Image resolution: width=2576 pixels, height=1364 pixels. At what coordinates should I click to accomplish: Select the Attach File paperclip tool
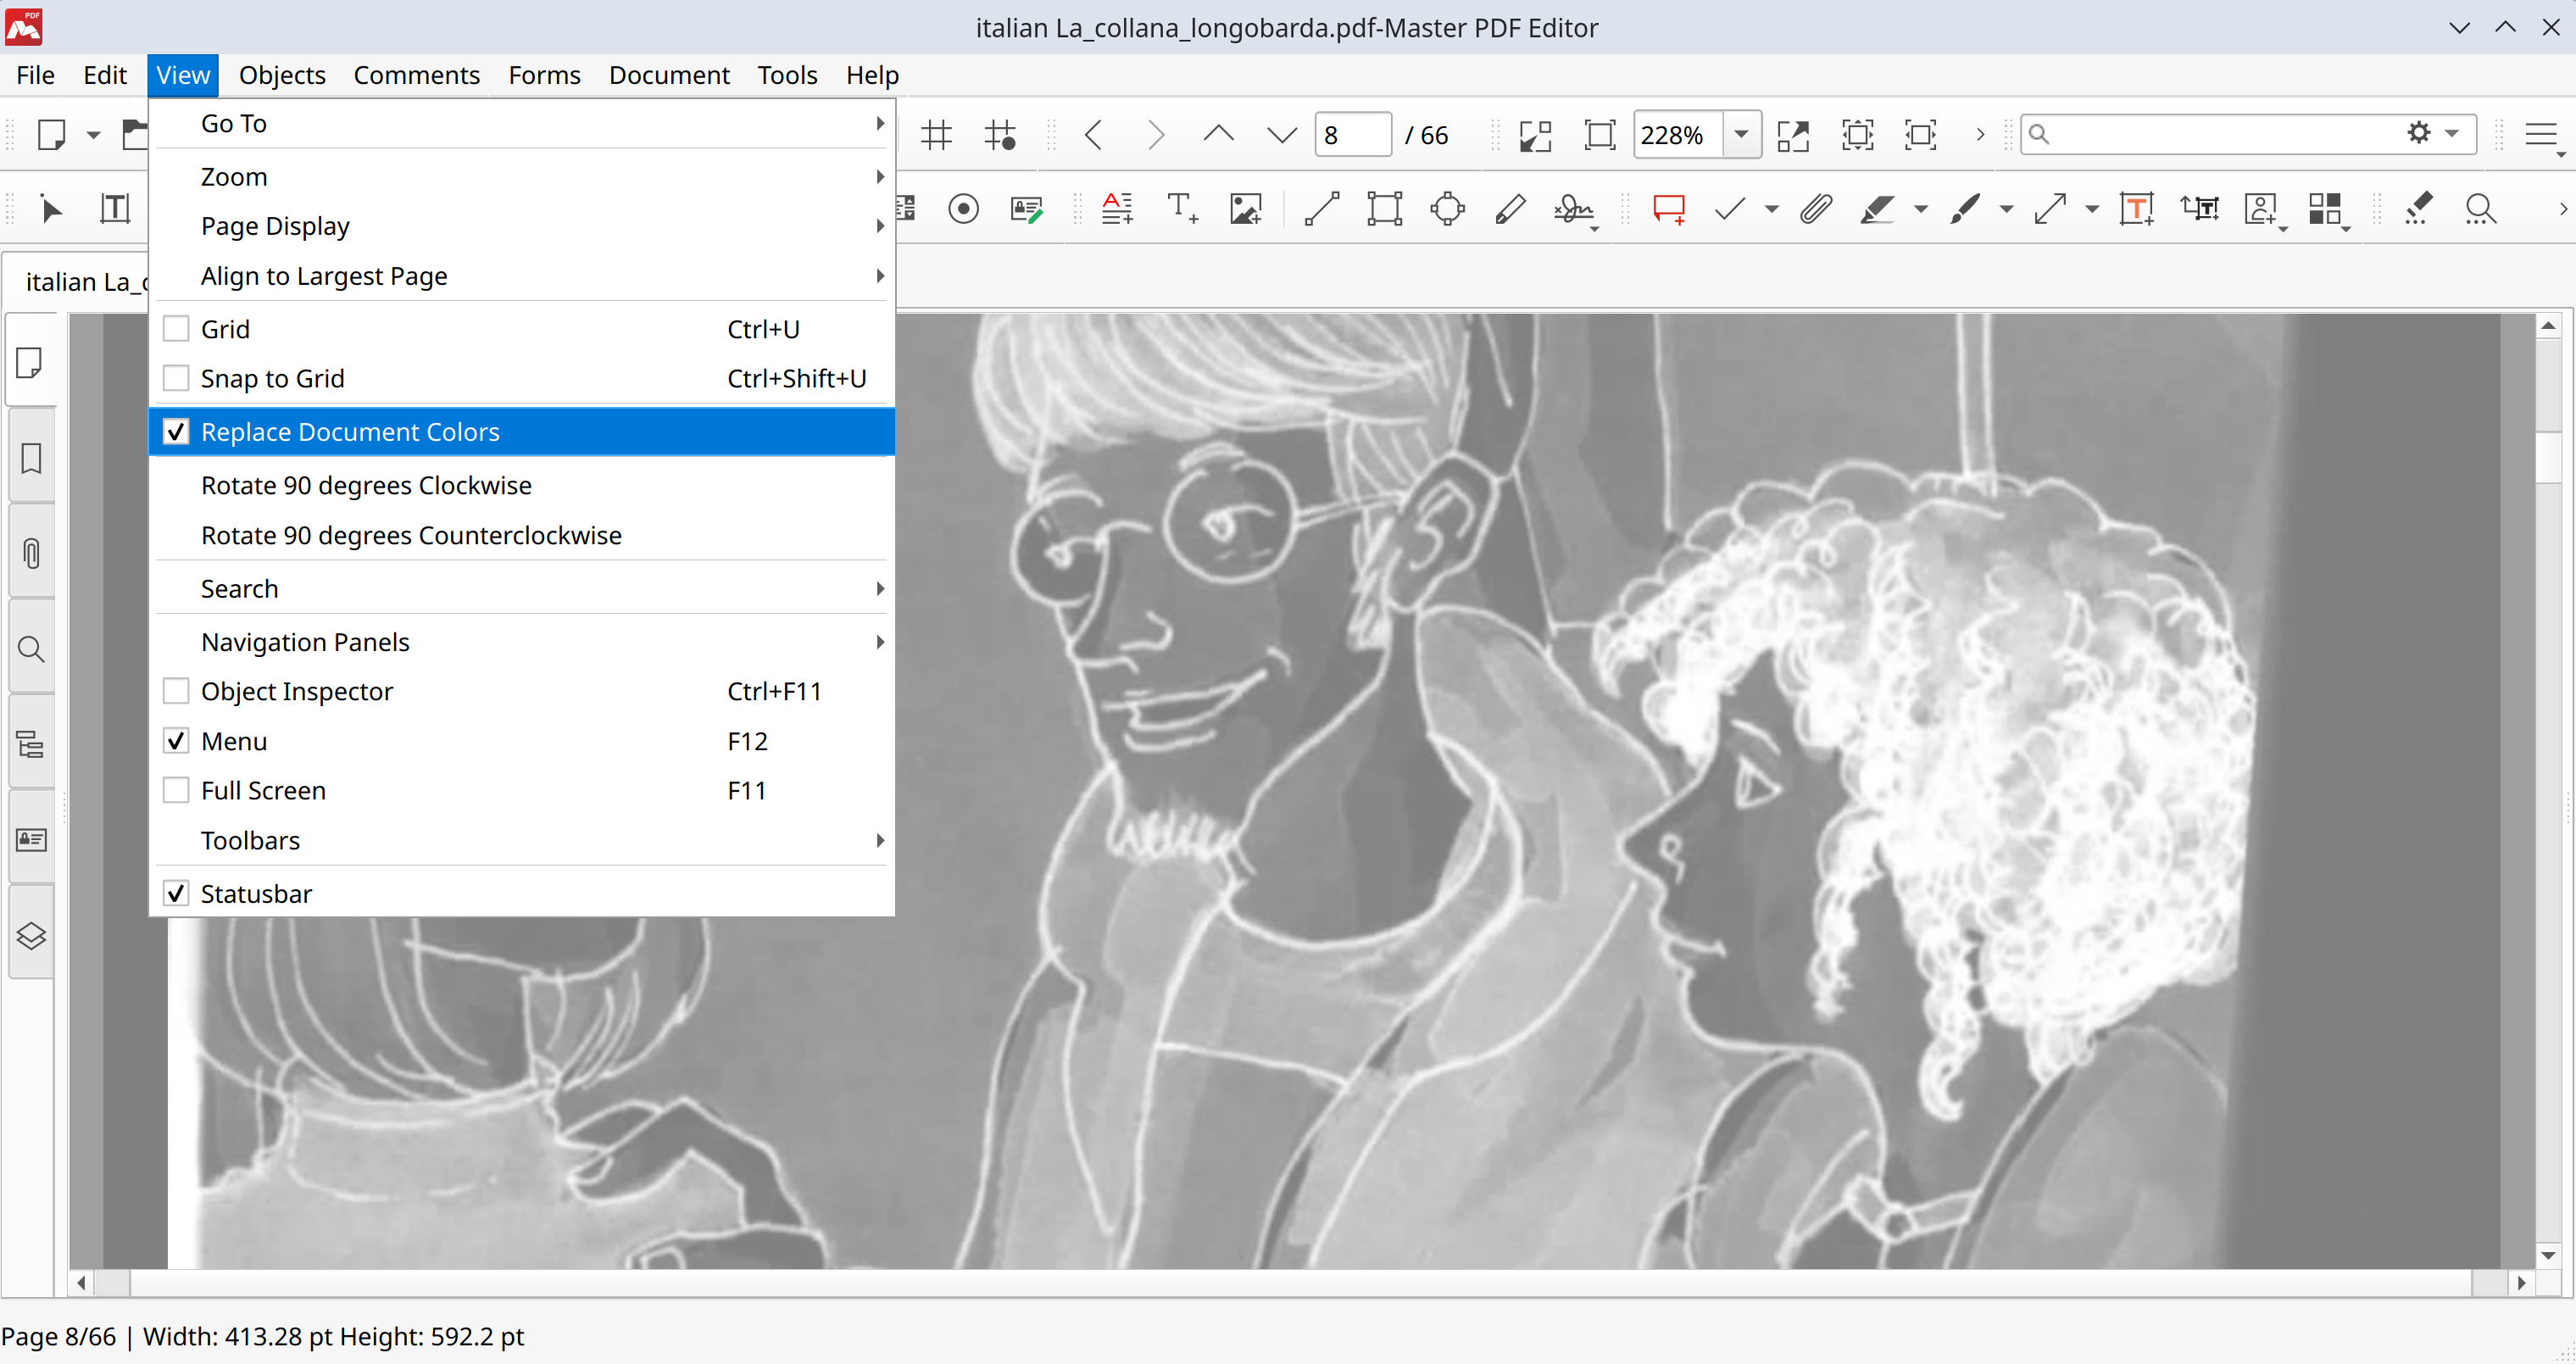1816,208
